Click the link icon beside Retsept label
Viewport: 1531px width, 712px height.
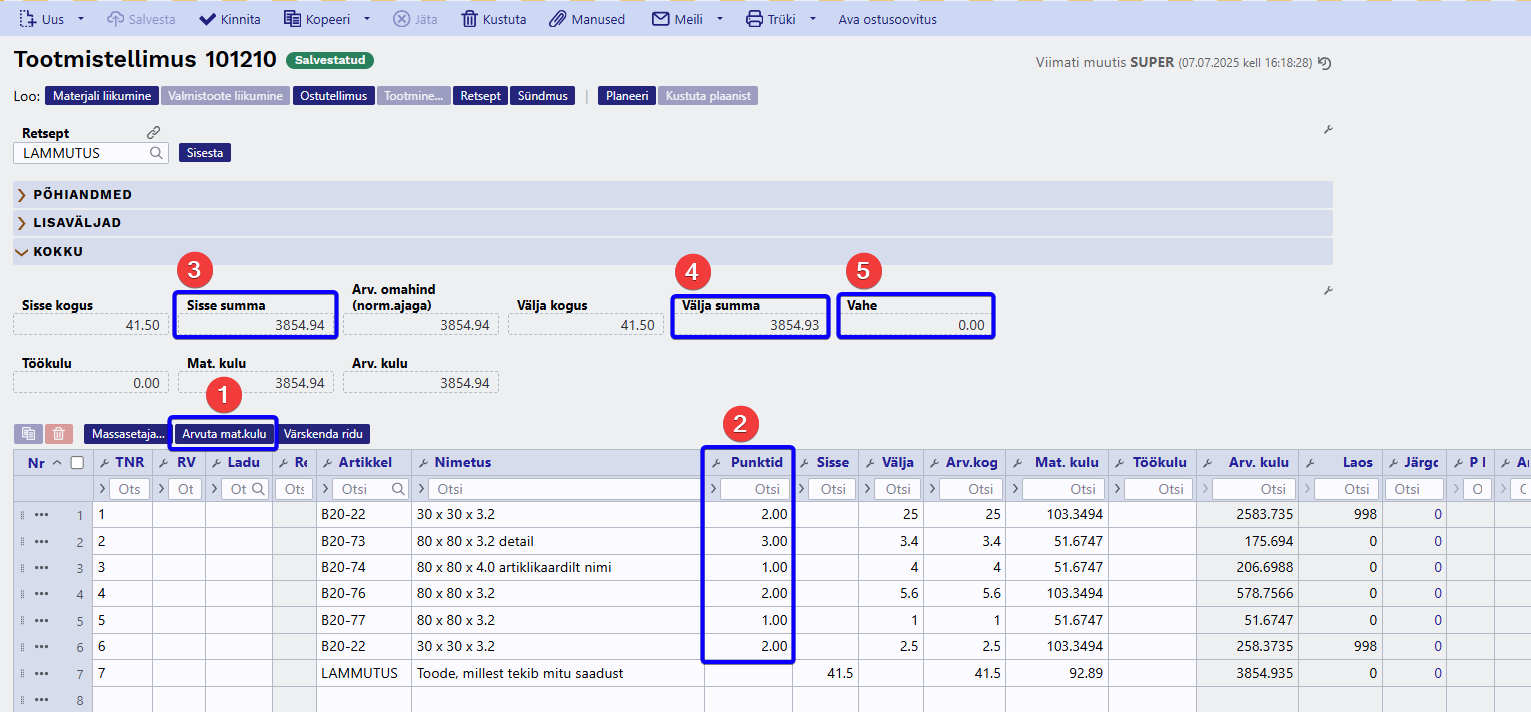[153, 133]
